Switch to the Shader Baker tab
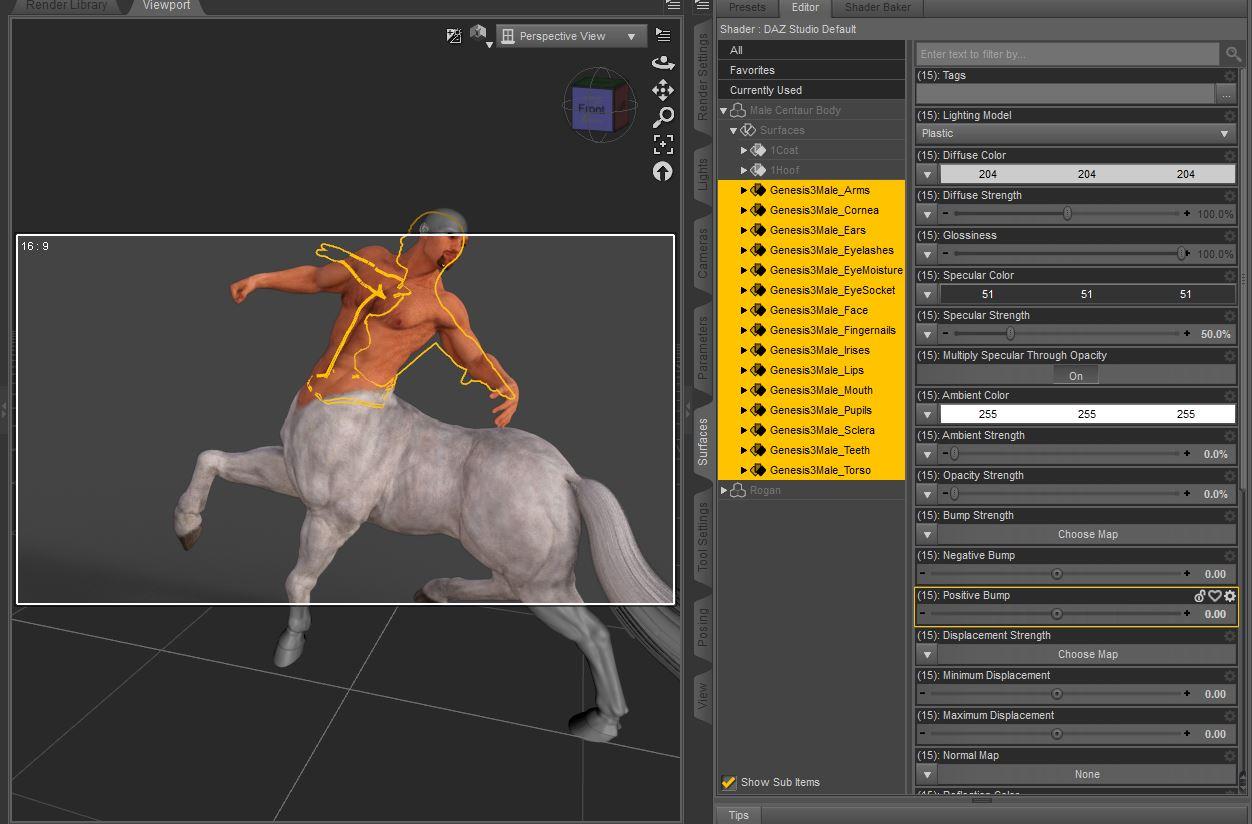Viewport: 1252px width, 824px height. pyautogui.click(x=877, y=7)
